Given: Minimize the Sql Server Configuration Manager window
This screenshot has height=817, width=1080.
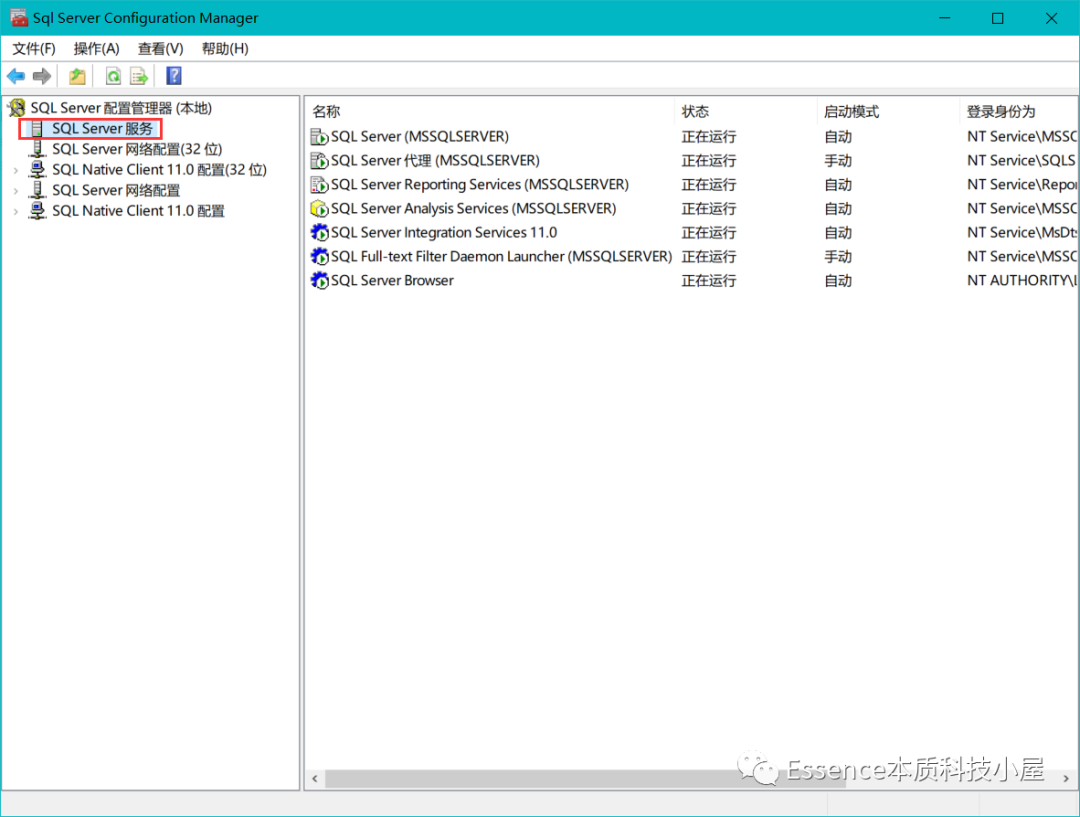Looking at the screenshot, I should pyautogui.click(x=945, y=18).
